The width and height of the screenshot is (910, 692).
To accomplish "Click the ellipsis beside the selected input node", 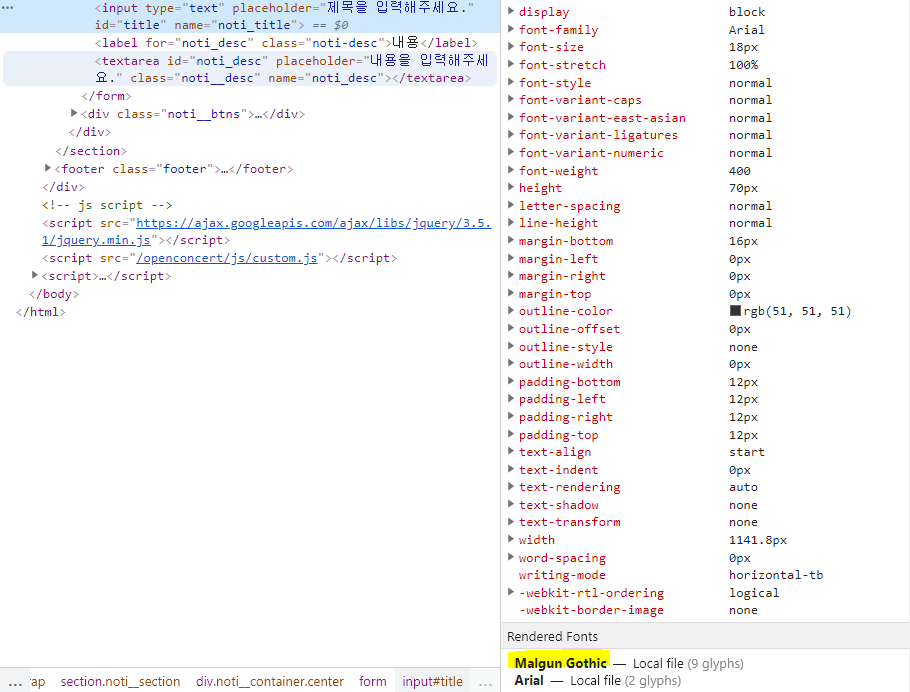I will (8, 8).
